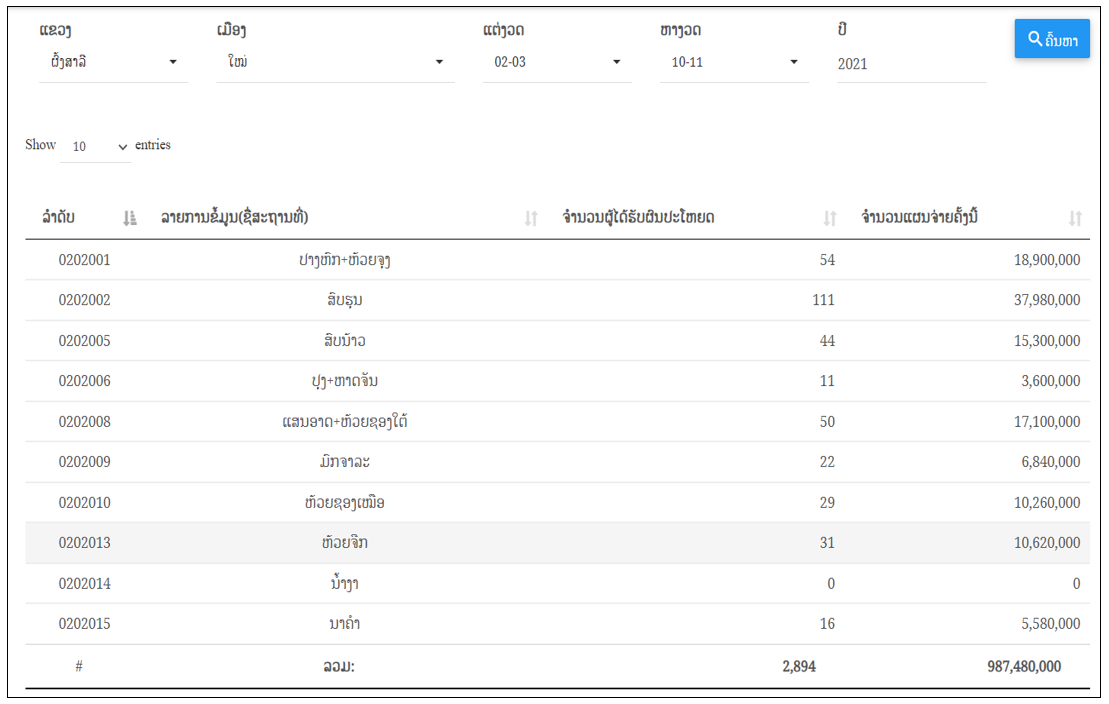This screenshot has width=1109, height=704.
Task: Click the row coded 0202006
Action: (557, 381)
